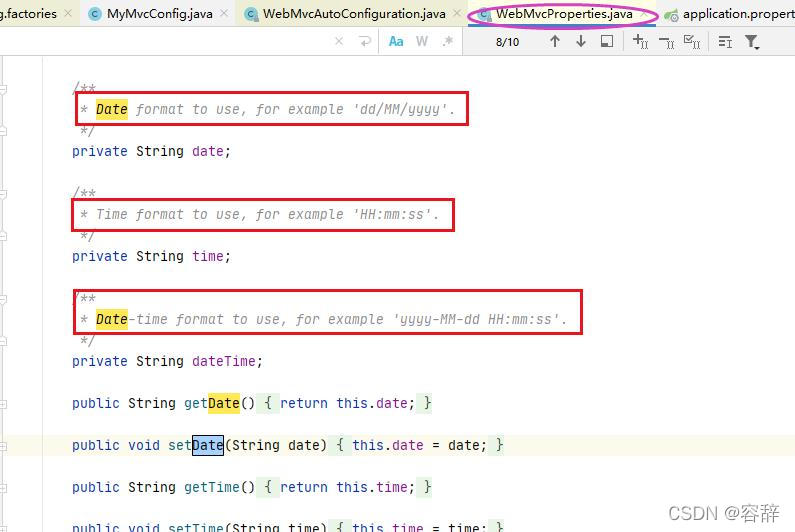795x532 pixels.
Task: Click the 'setTime' method name on the last line
Action: pyautogui.click(x=196, y=527)
